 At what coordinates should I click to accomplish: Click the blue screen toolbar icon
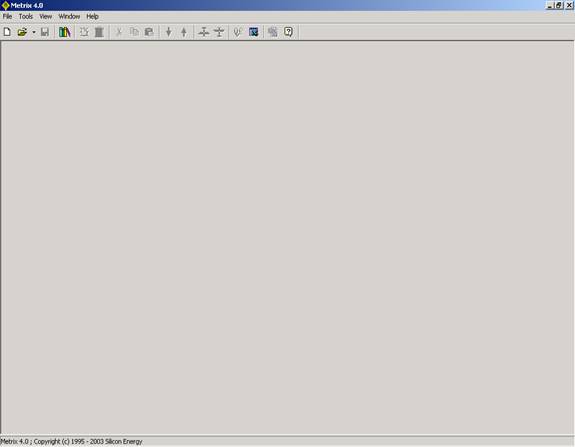tap(253, 32)
